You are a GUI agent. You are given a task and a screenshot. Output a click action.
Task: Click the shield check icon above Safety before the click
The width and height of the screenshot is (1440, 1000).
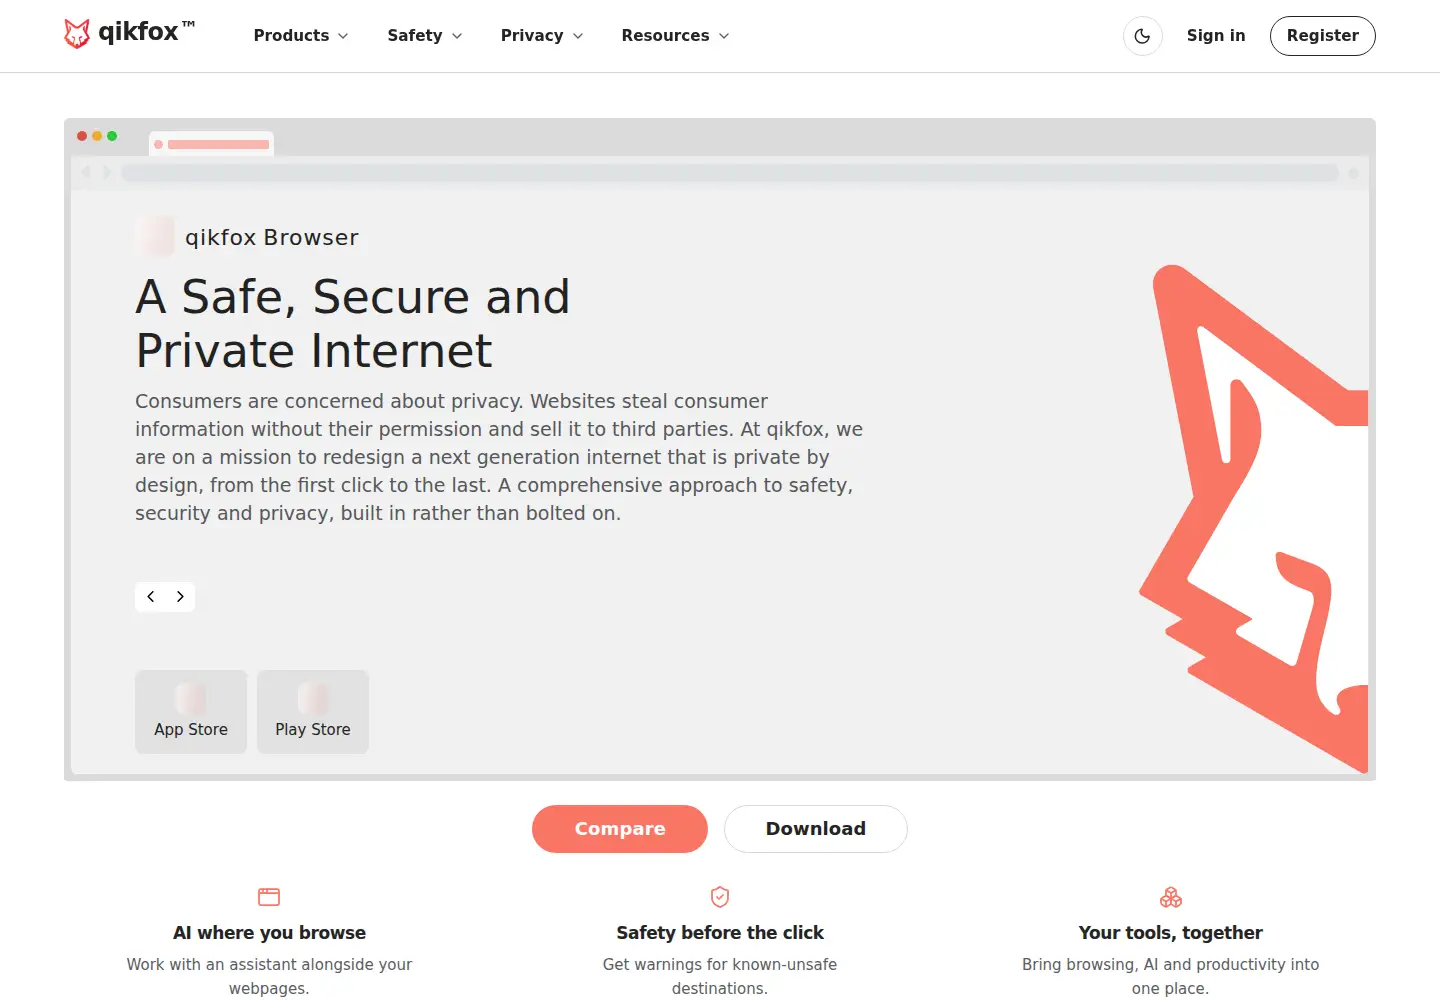(720, 897)
